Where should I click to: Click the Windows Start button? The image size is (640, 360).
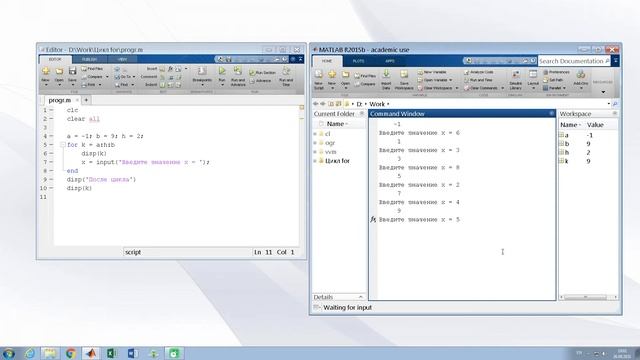(x=9, y=353)
